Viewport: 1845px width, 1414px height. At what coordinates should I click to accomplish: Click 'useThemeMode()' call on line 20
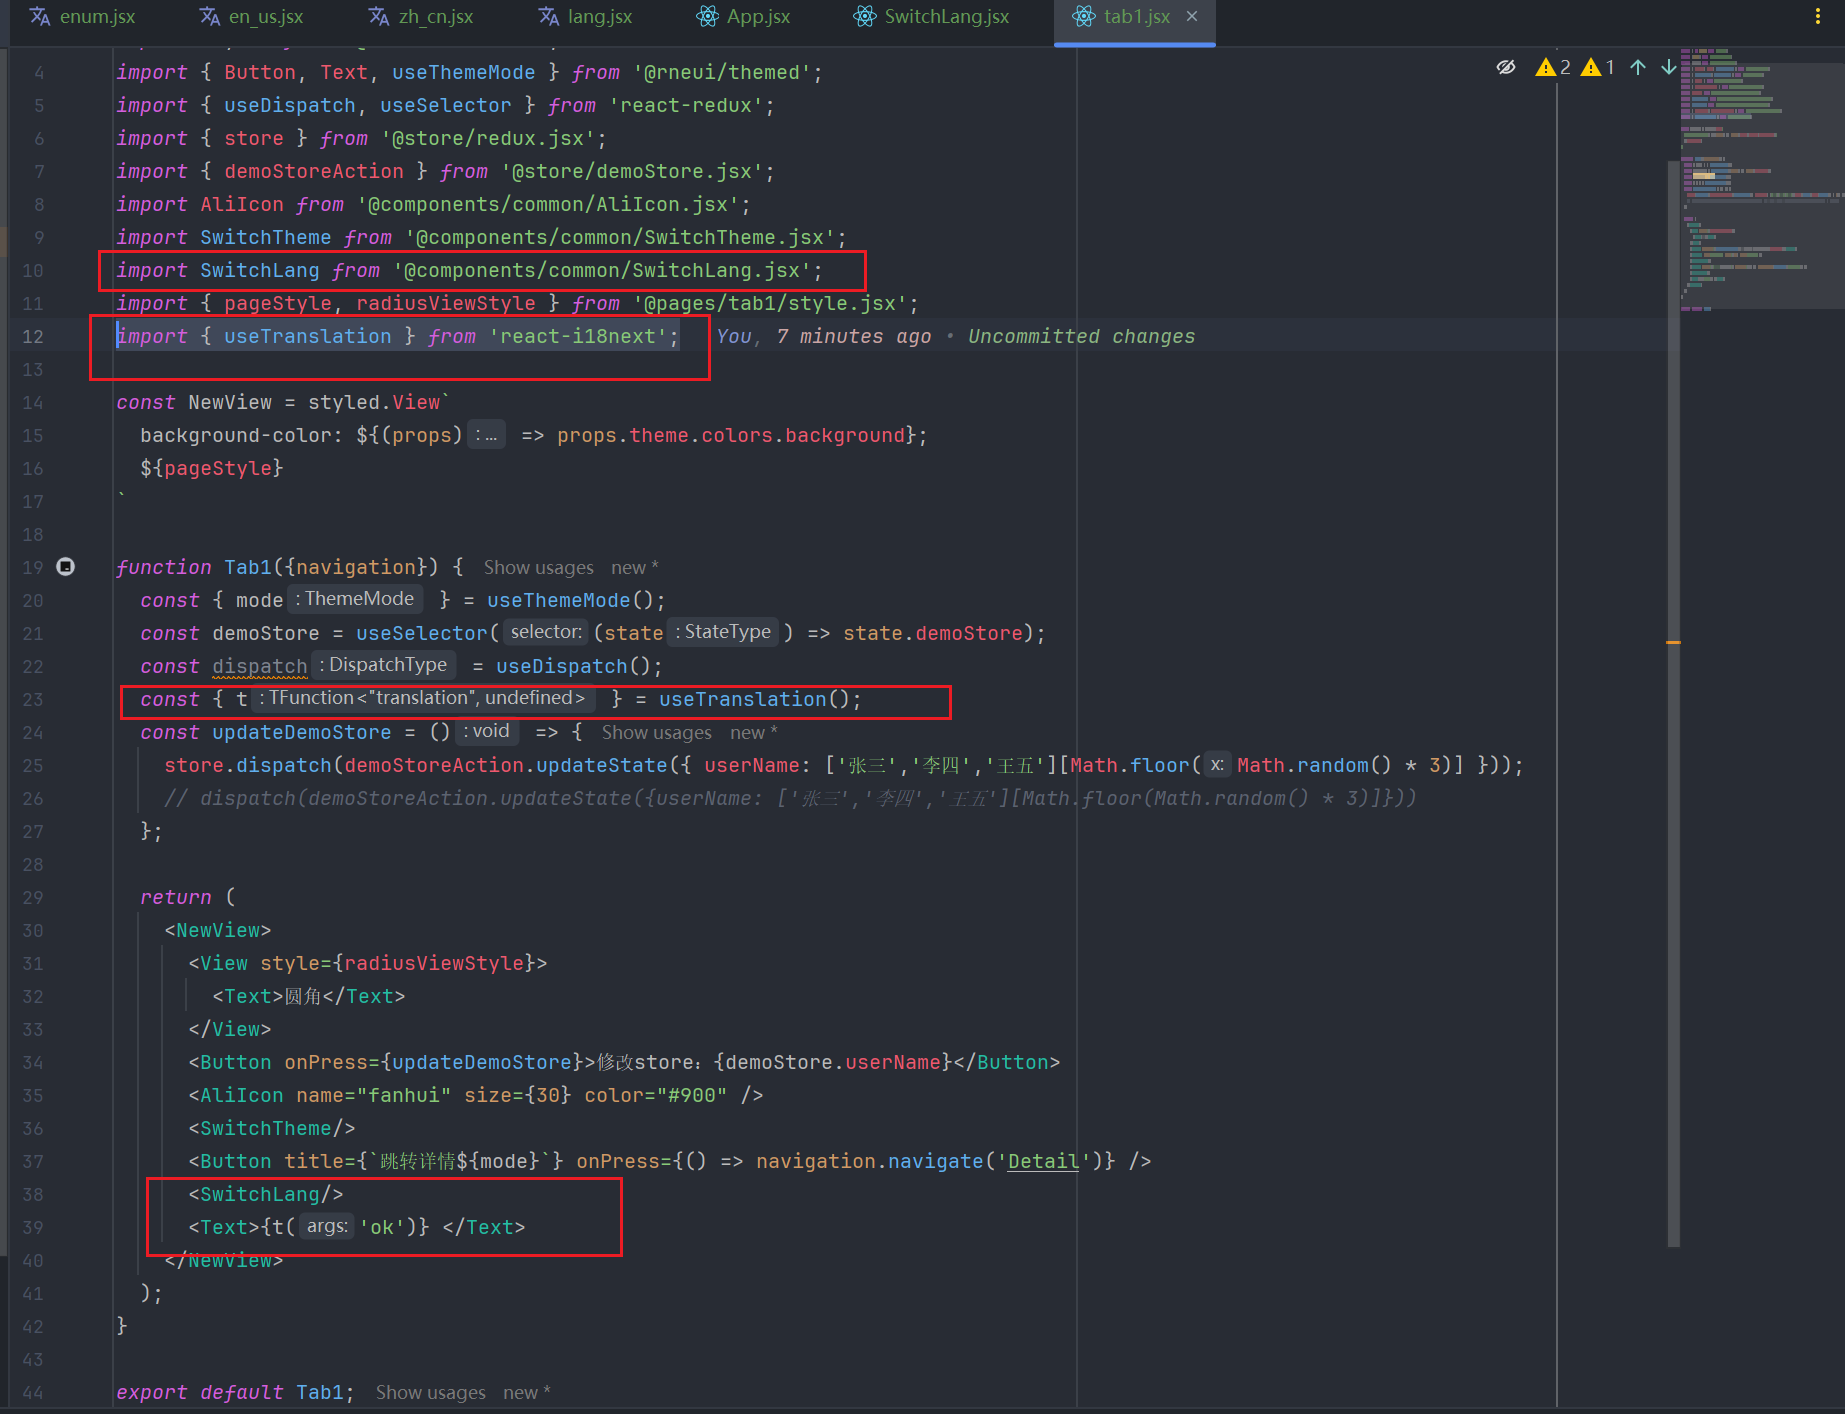click(x=570, y=601)
